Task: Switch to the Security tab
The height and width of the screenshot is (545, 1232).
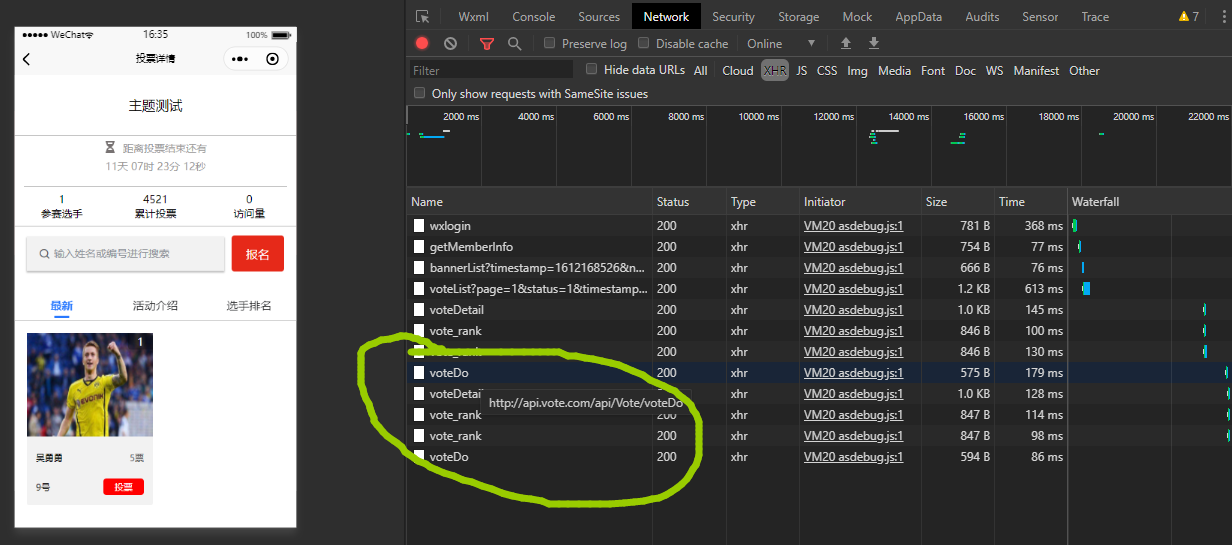Action: [x=734, y=16]
